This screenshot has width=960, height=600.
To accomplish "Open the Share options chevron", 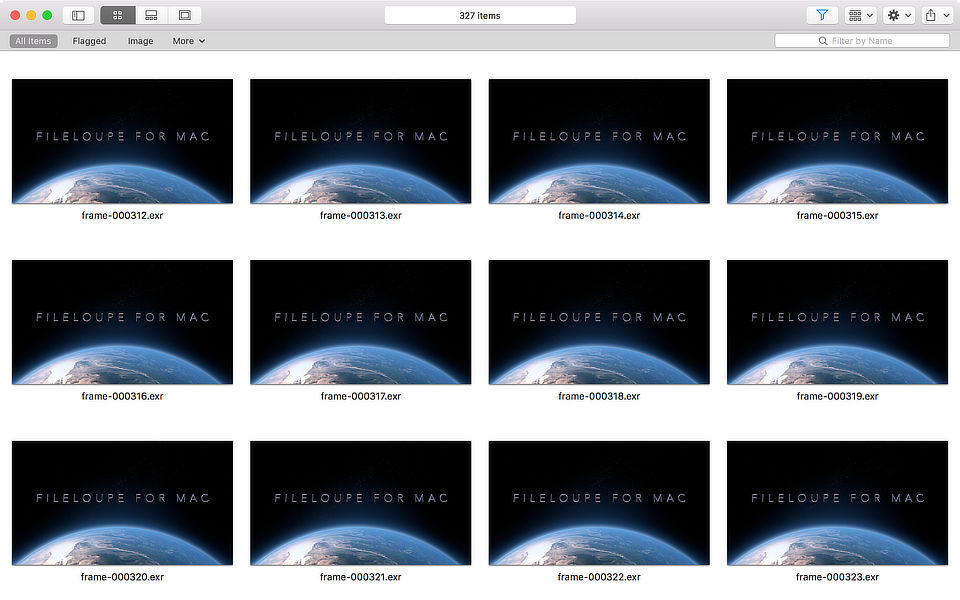I will coord(946,14).
